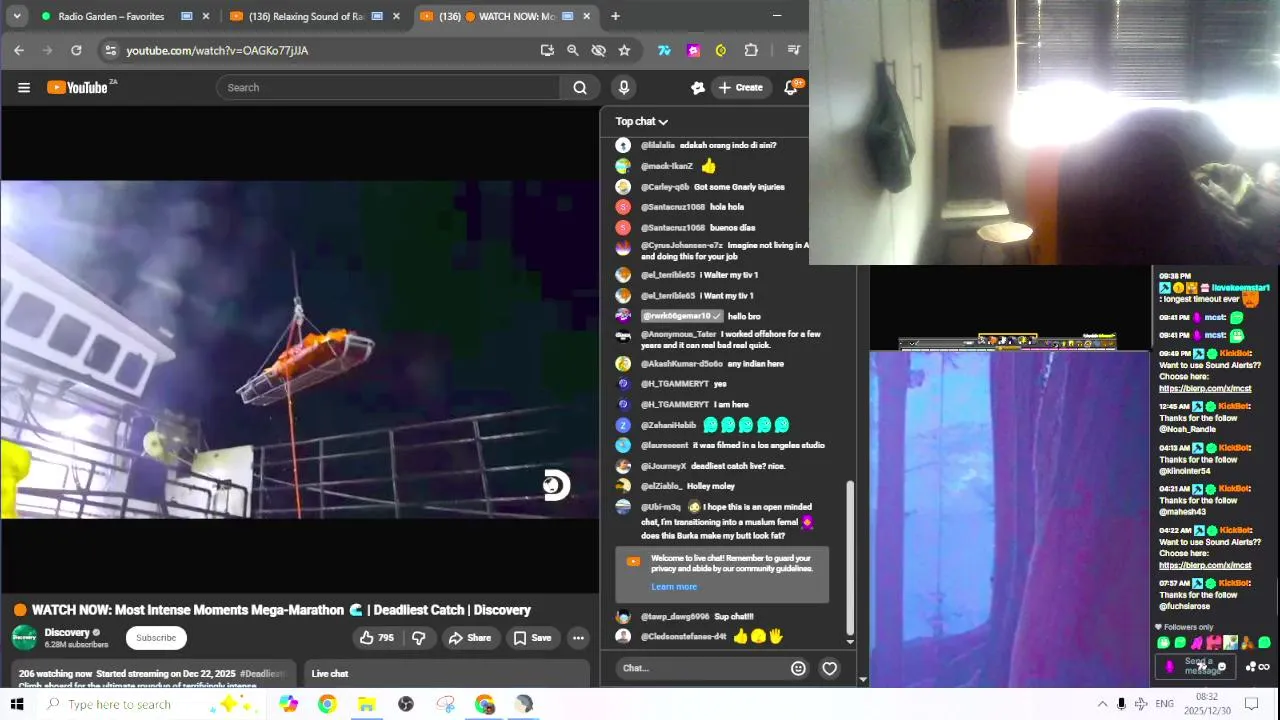The width and height of the screenshot is (1280, 720).
Task: Go back with browser back arrow
Action: (x=19, y=50)
